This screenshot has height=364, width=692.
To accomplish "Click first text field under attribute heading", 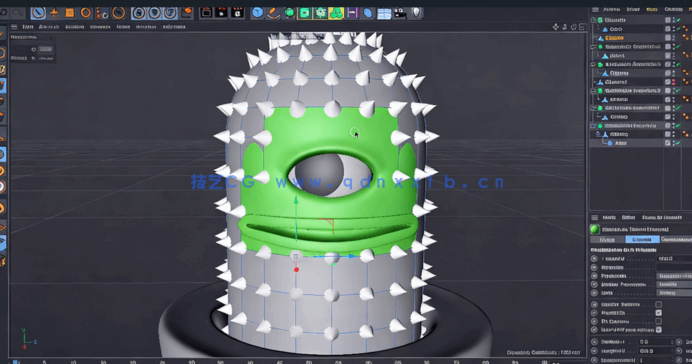I will pyautogui.click(x=674, y=259).
